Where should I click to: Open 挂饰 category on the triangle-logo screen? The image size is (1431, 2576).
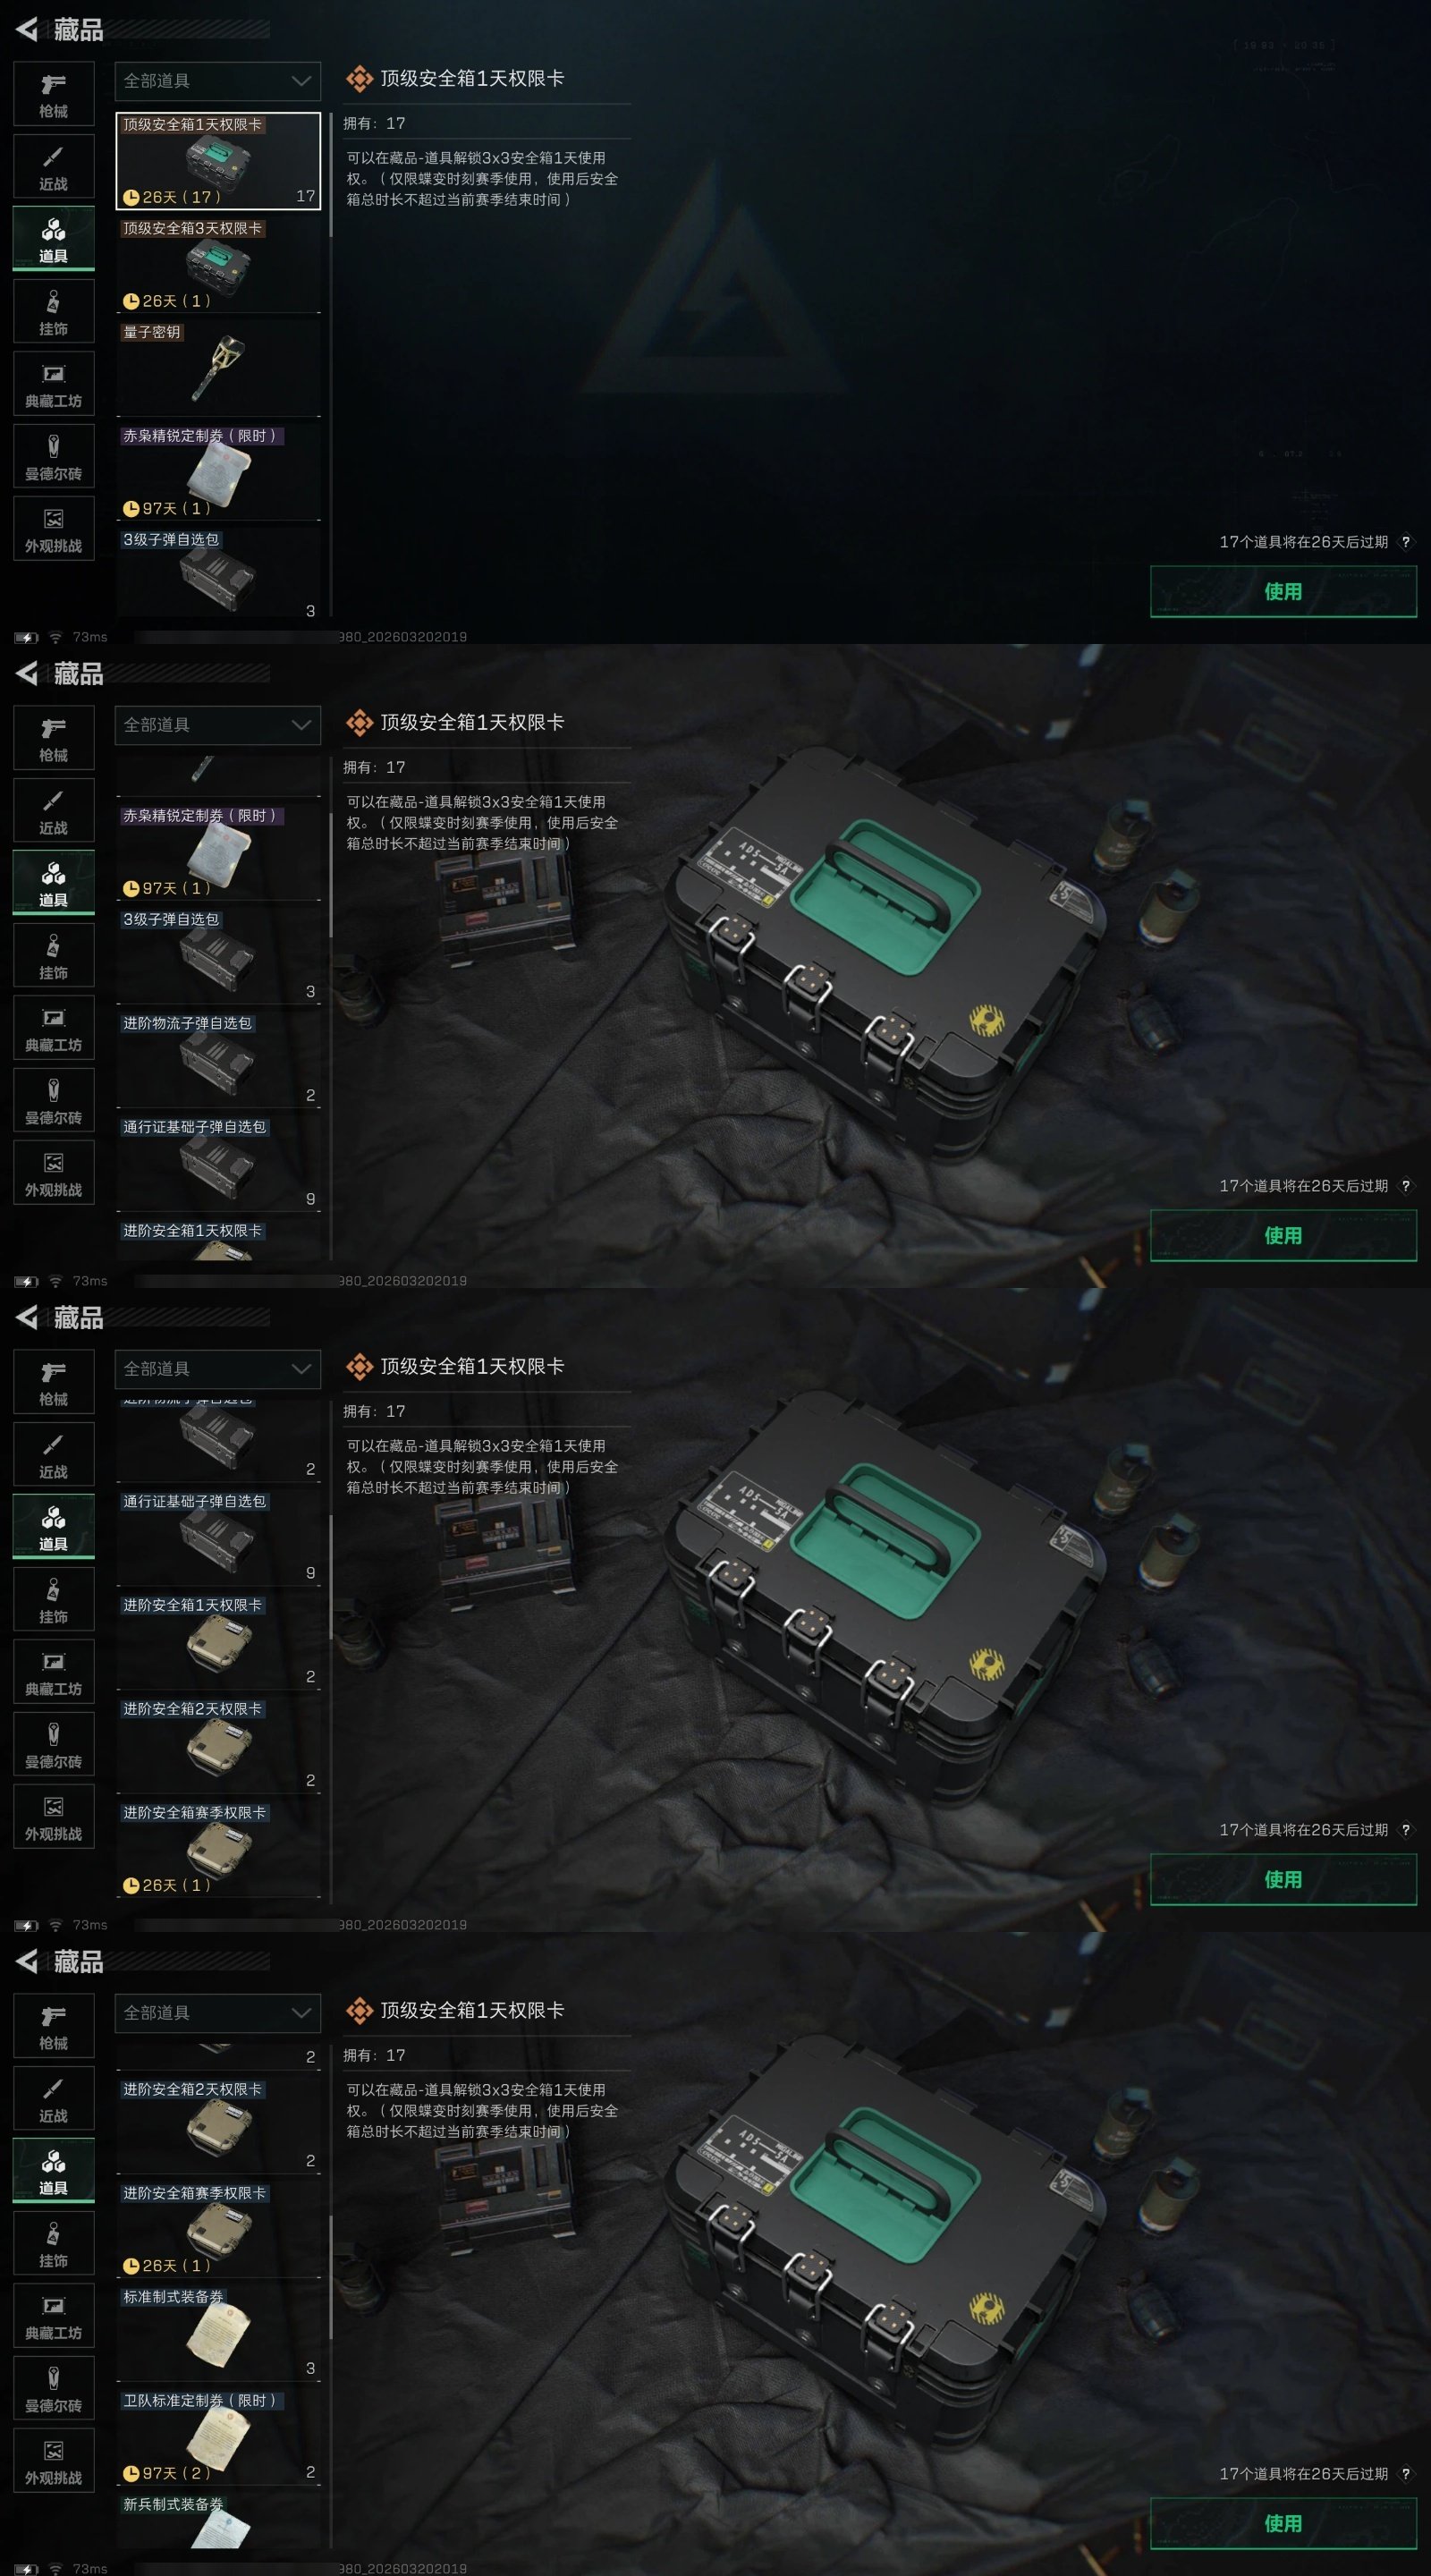pyautogui.click(x=54, y=311)
